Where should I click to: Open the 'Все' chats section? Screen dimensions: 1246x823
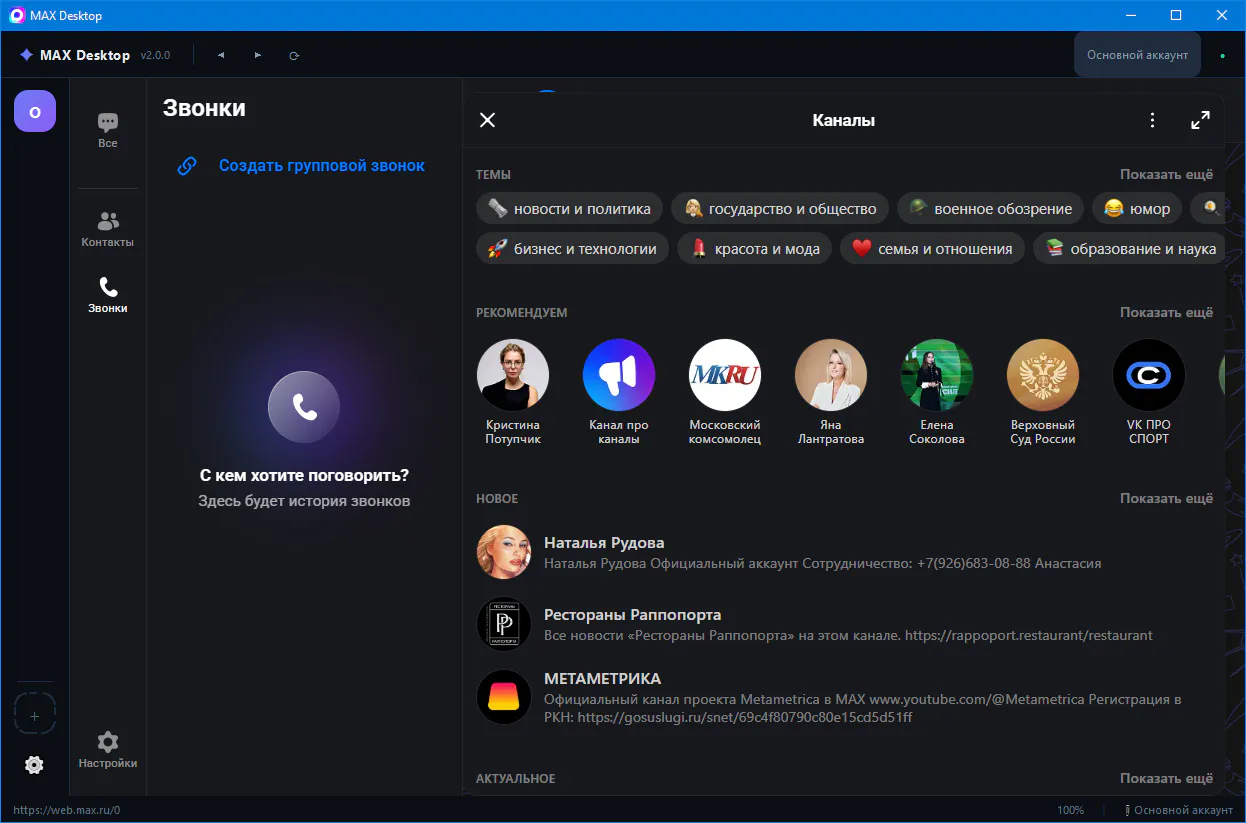tap(108, 130)
